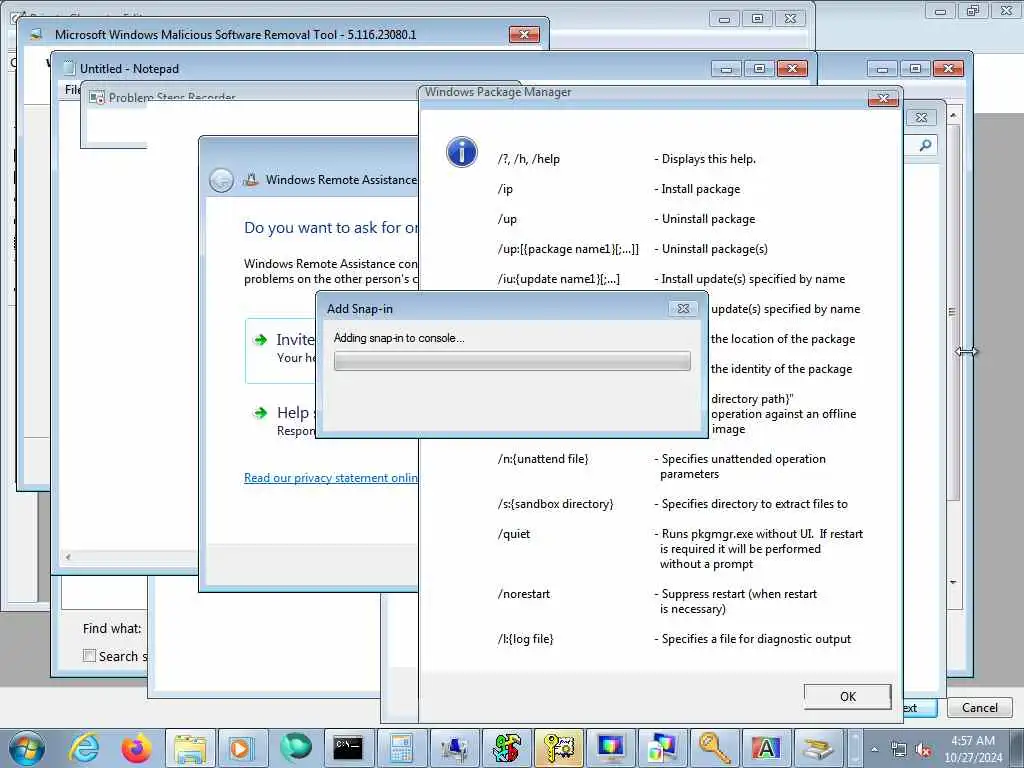Click scroll-down arrow of right scrollbar
The height and width of the screenshot is (768, 1024).
(x=953, y=582)
